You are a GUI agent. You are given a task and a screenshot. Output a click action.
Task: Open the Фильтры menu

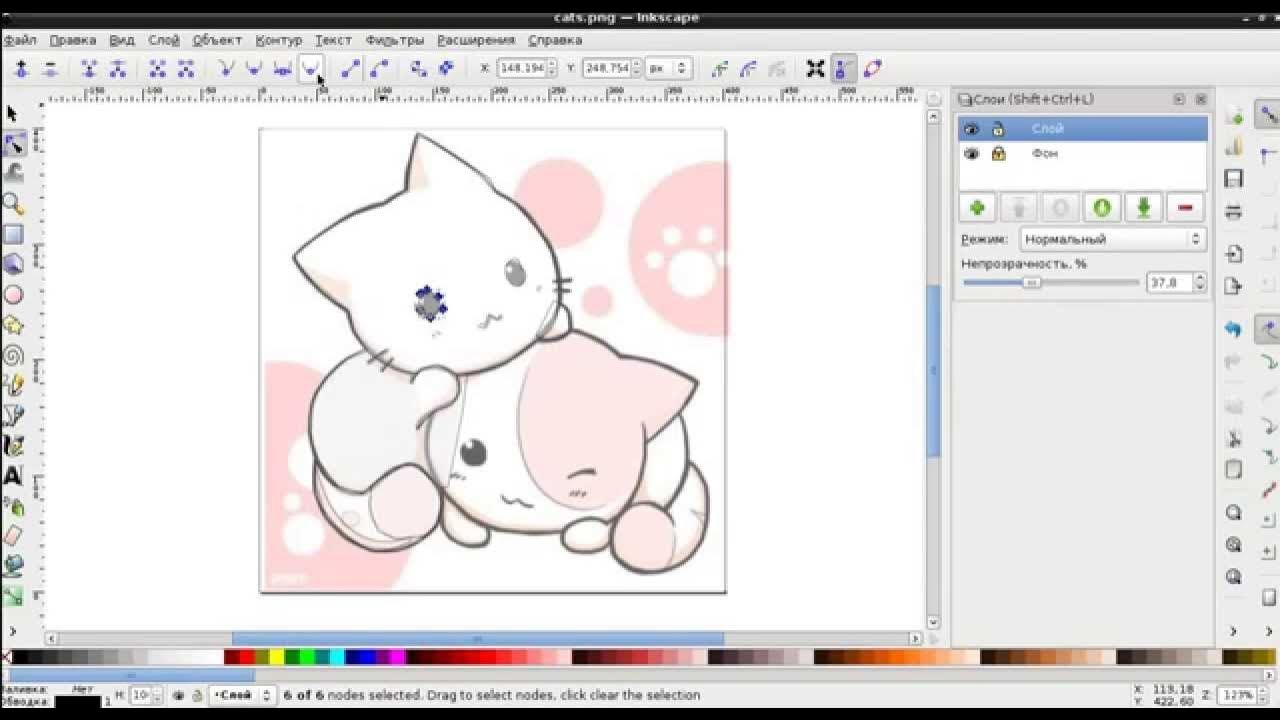tap(394, 40)
